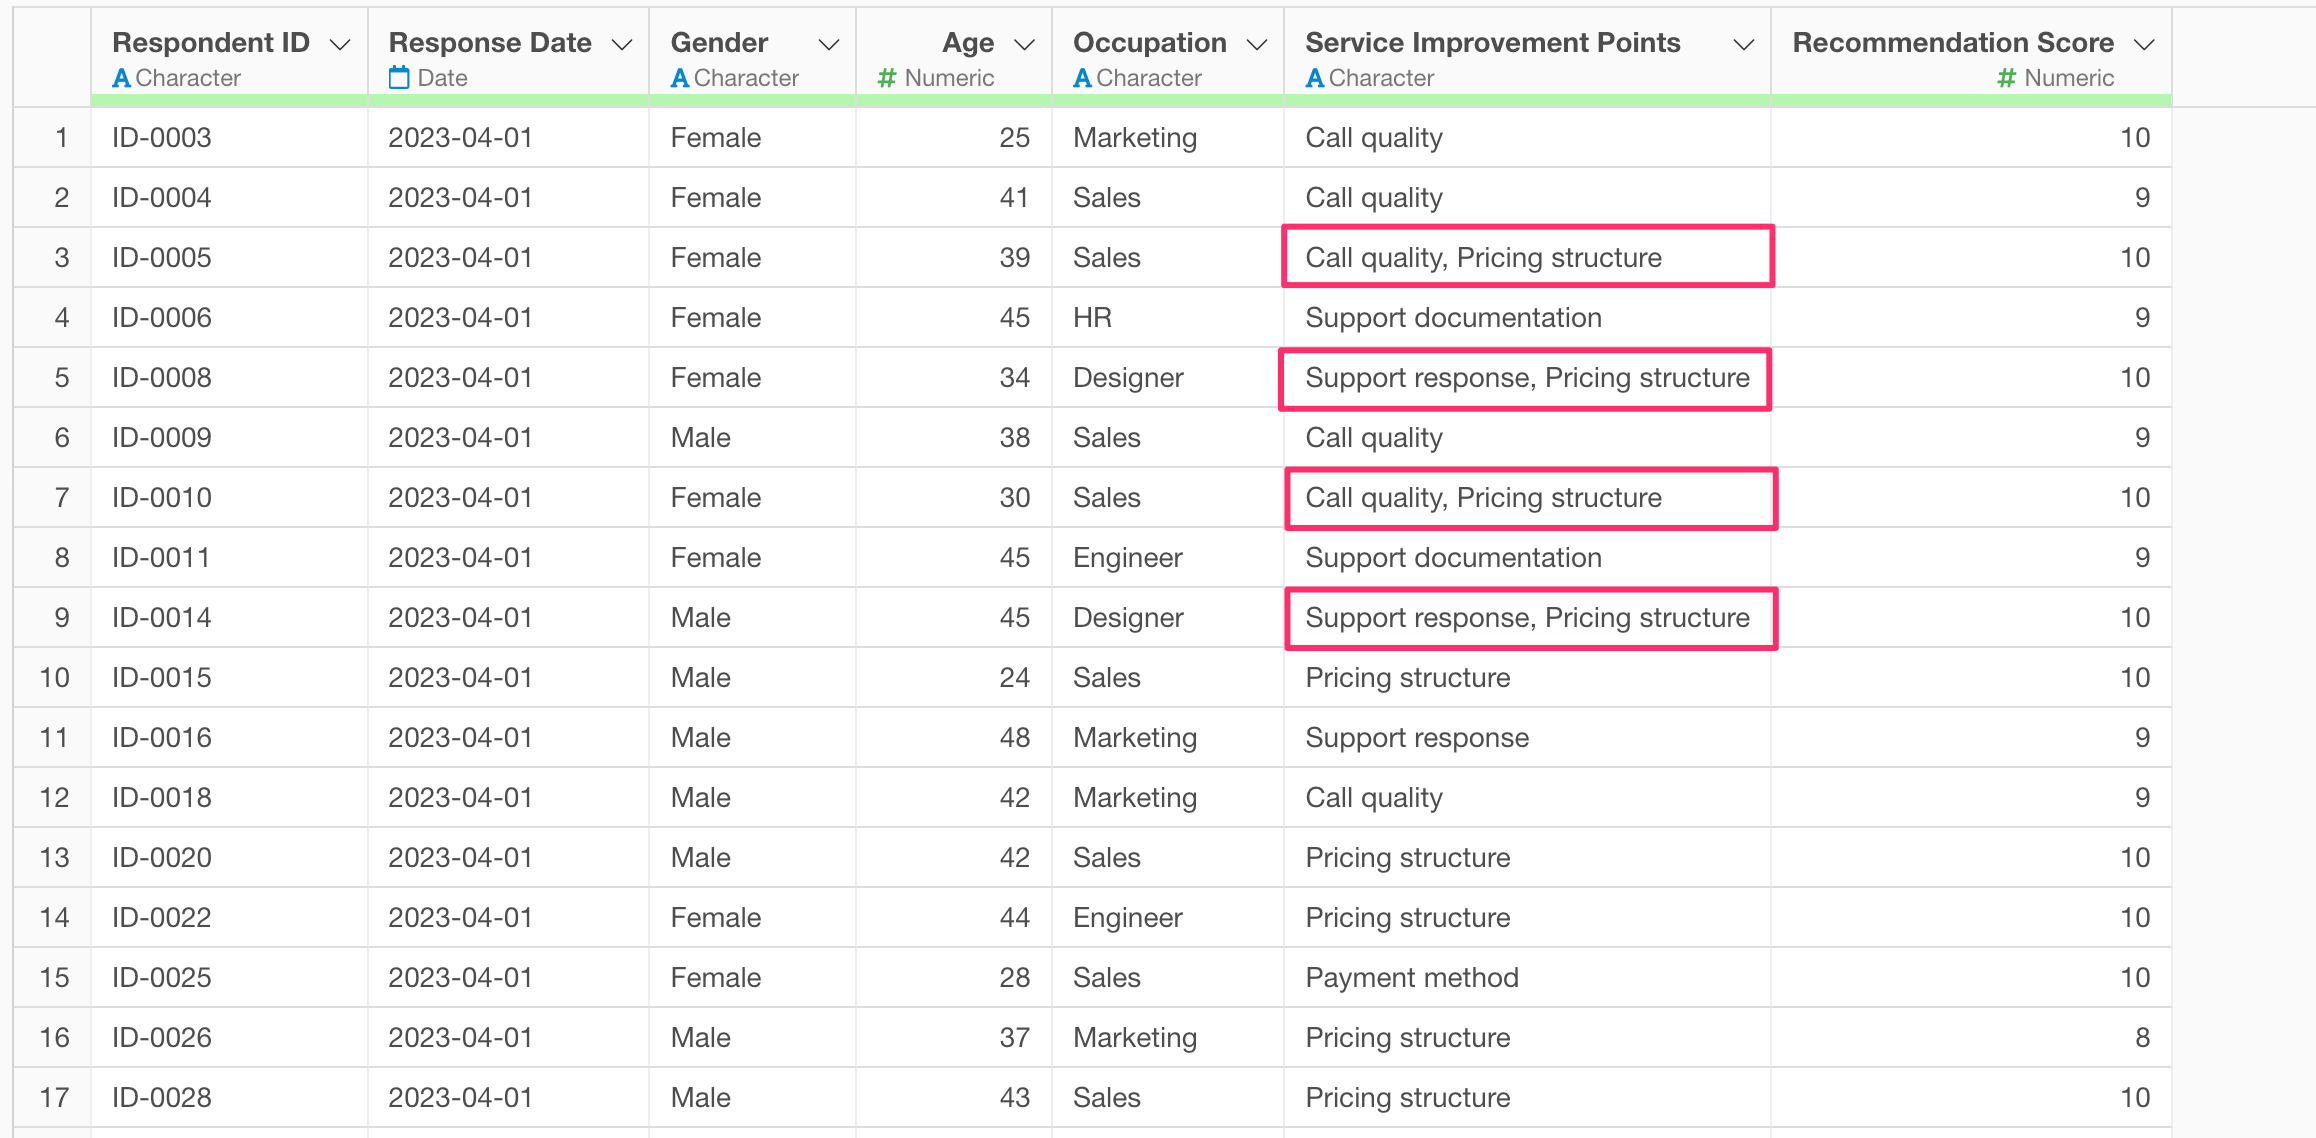Image resolution: width=2316 pixels, height=1138 pixels.
Task: Click the cell ID-0003
Action: click(x=162, y=137)
